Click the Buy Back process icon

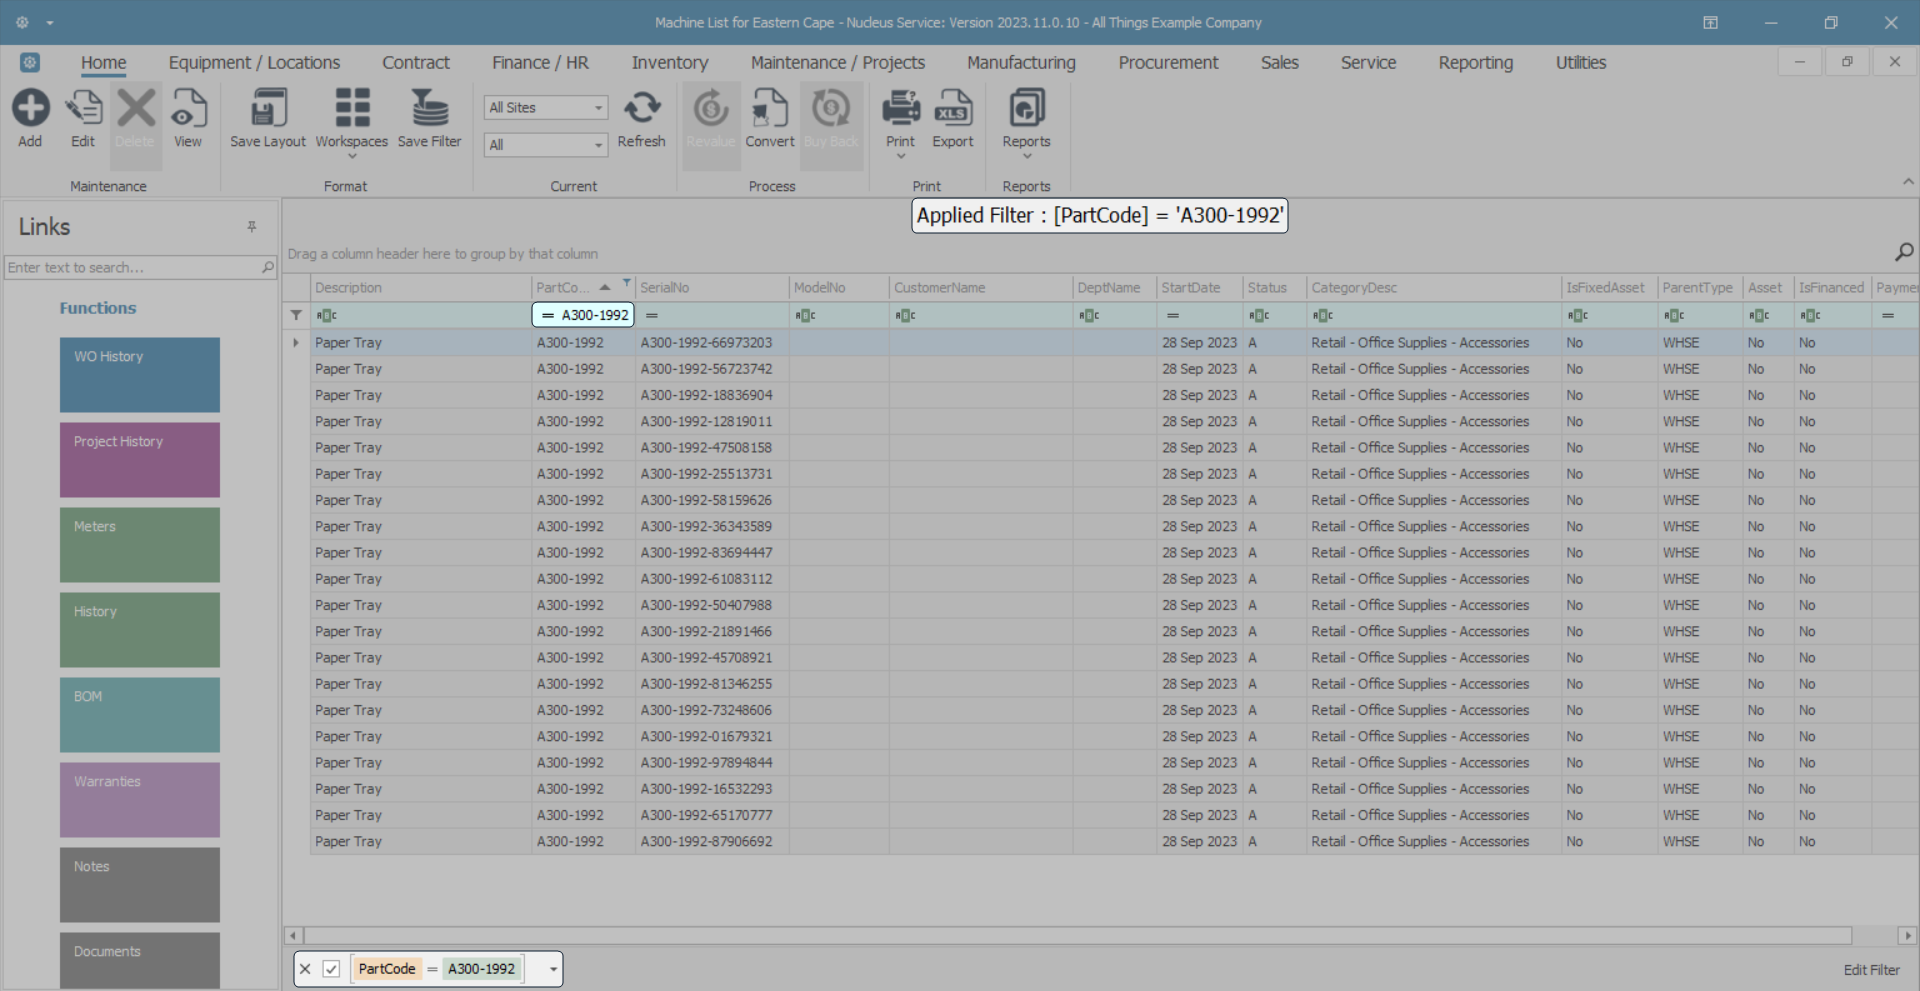pyautogui.click(x=831, y=108)
